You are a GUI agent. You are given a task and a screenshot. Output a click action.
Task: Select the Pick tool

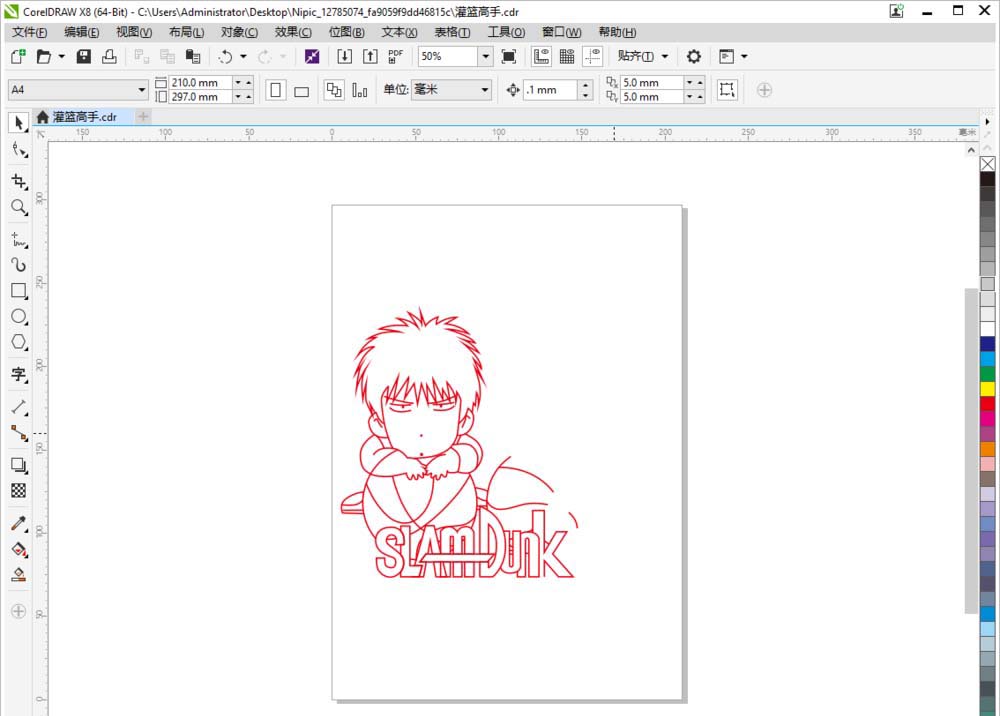(18, 123)
